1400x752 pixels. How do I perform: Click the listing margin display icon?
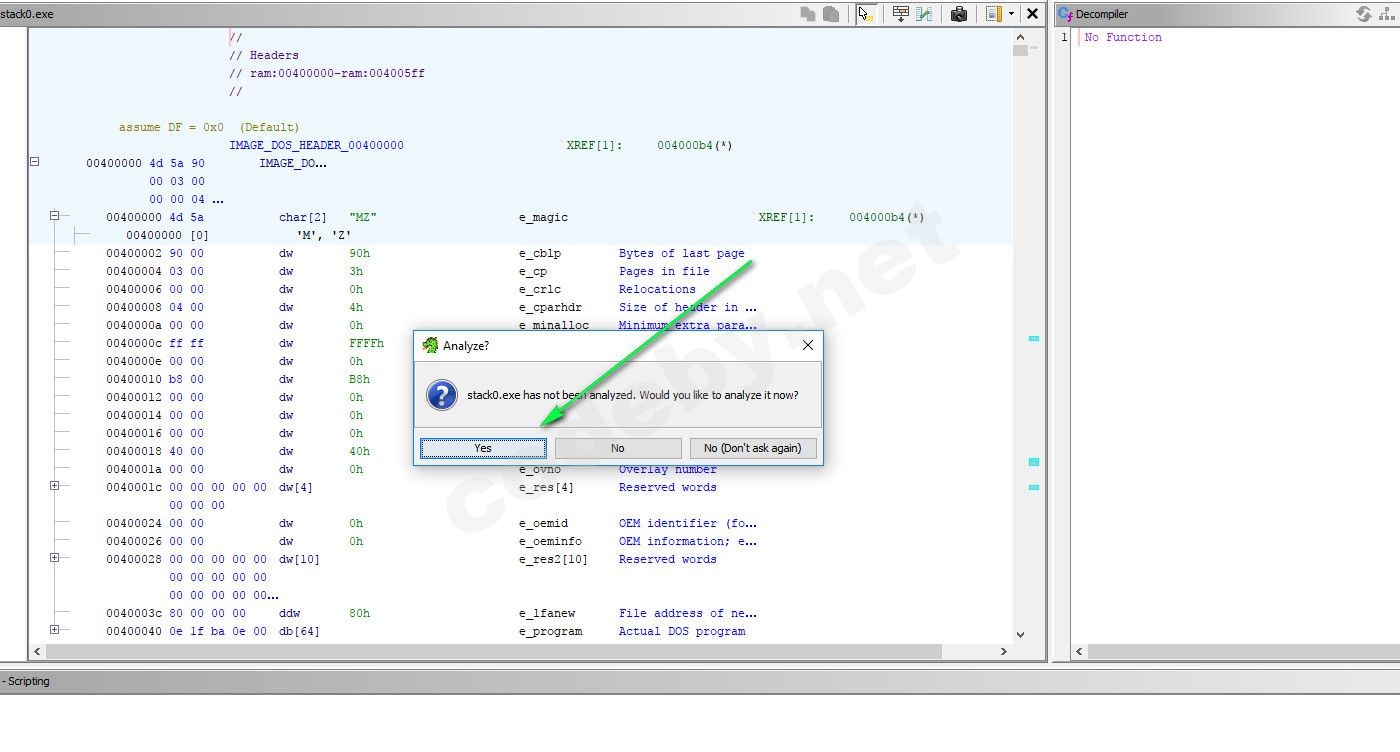click(x=994, y=14)
